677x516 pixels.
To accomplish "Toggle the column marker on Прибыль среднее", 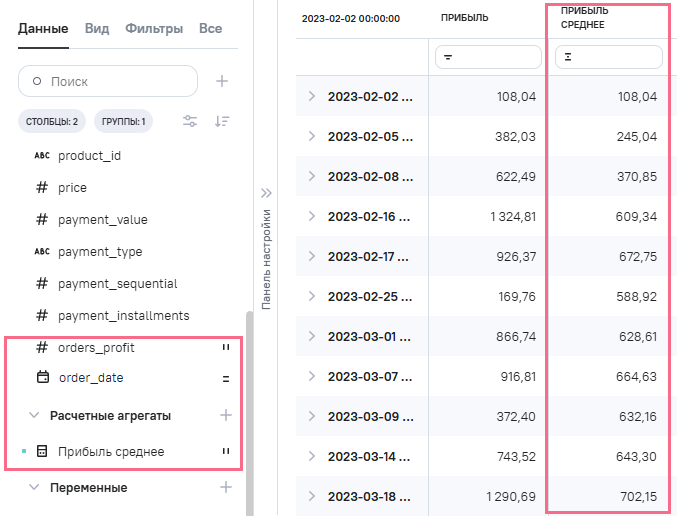I will 226,452.
